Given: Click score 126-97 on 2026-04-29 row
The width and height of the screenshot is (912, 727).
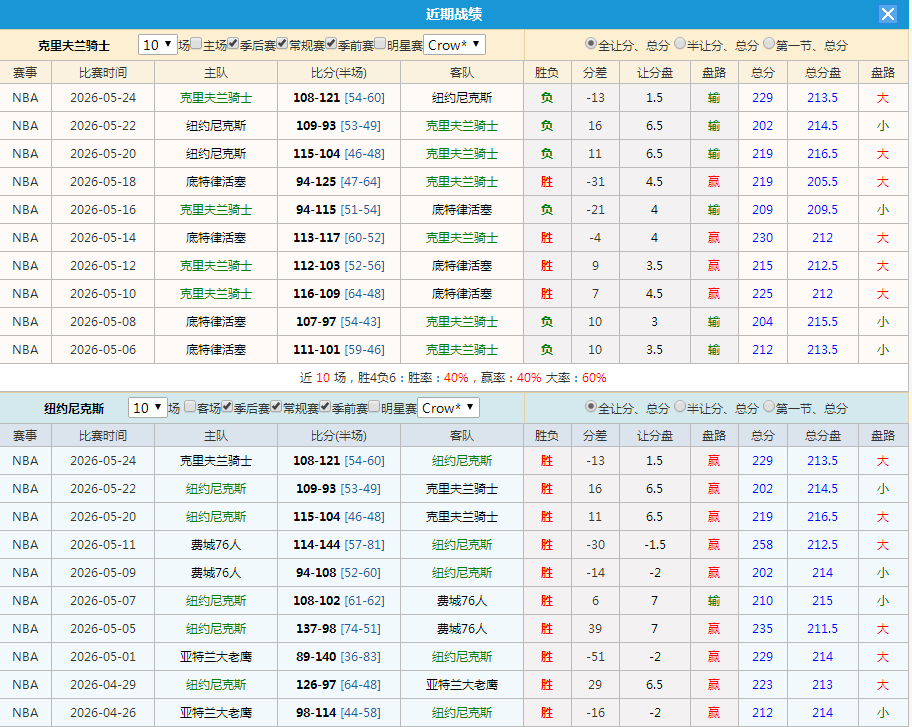Looking at the screenshot, I should 316,685.
